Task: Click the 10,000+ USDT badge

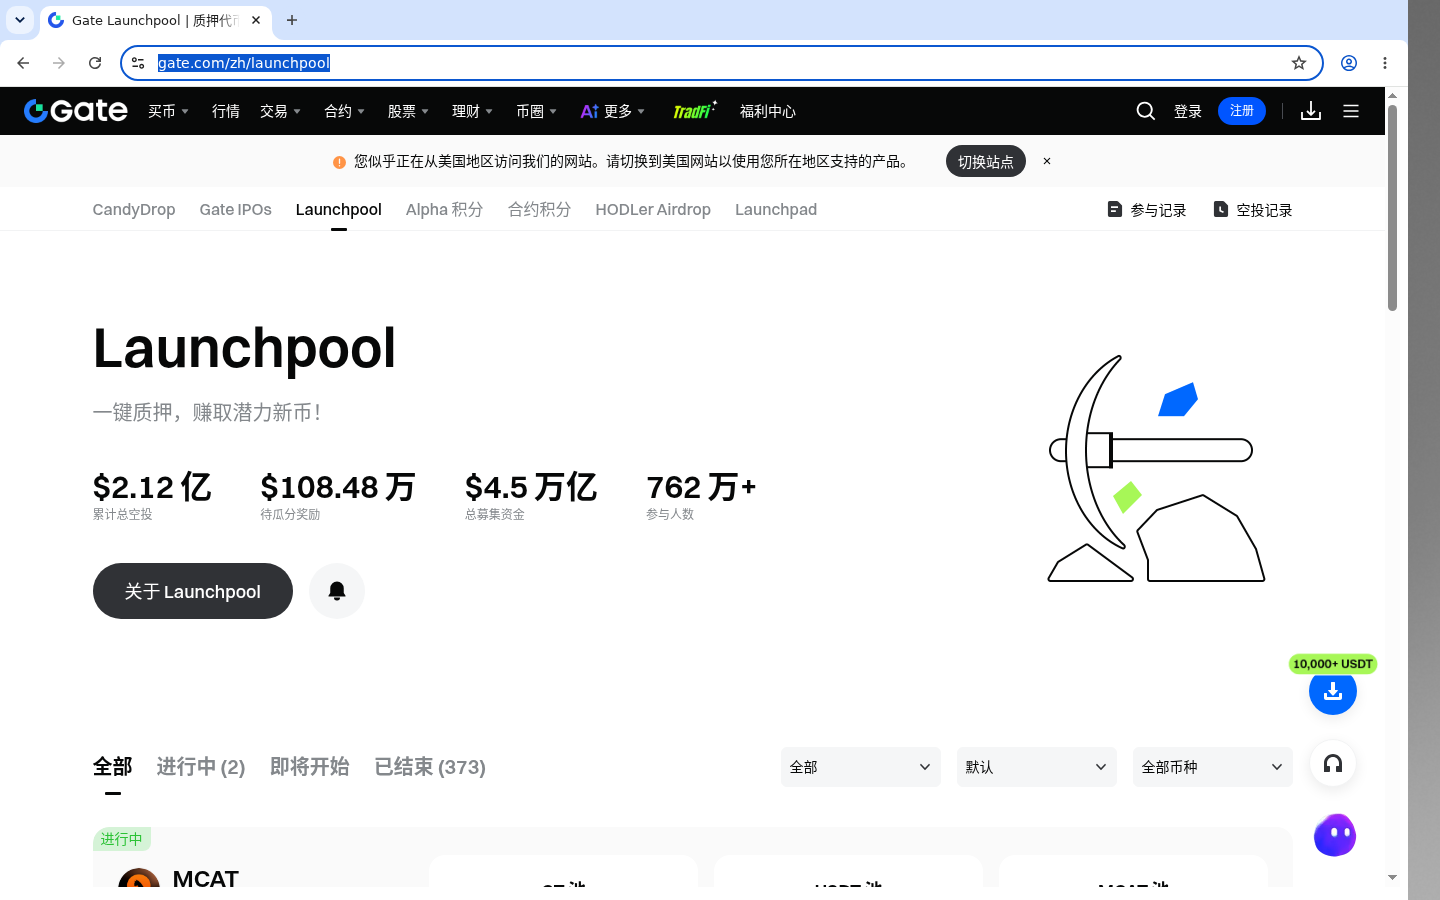Action: point(1333,664)
